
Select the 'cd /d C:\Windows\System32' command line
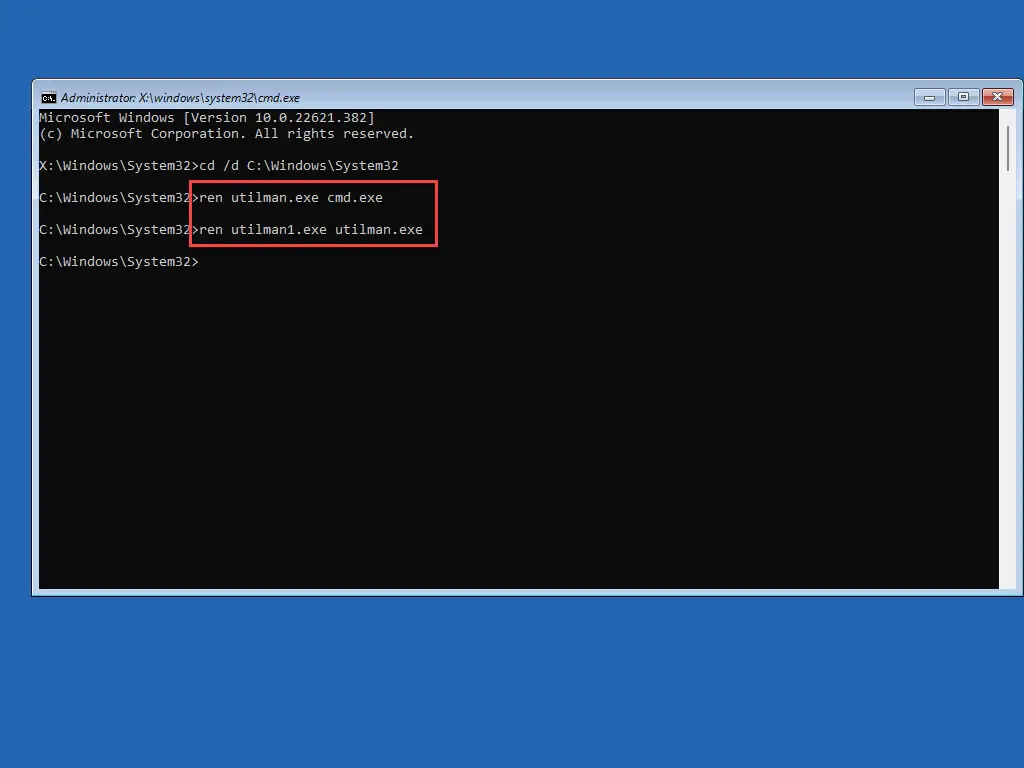[296, 165]
